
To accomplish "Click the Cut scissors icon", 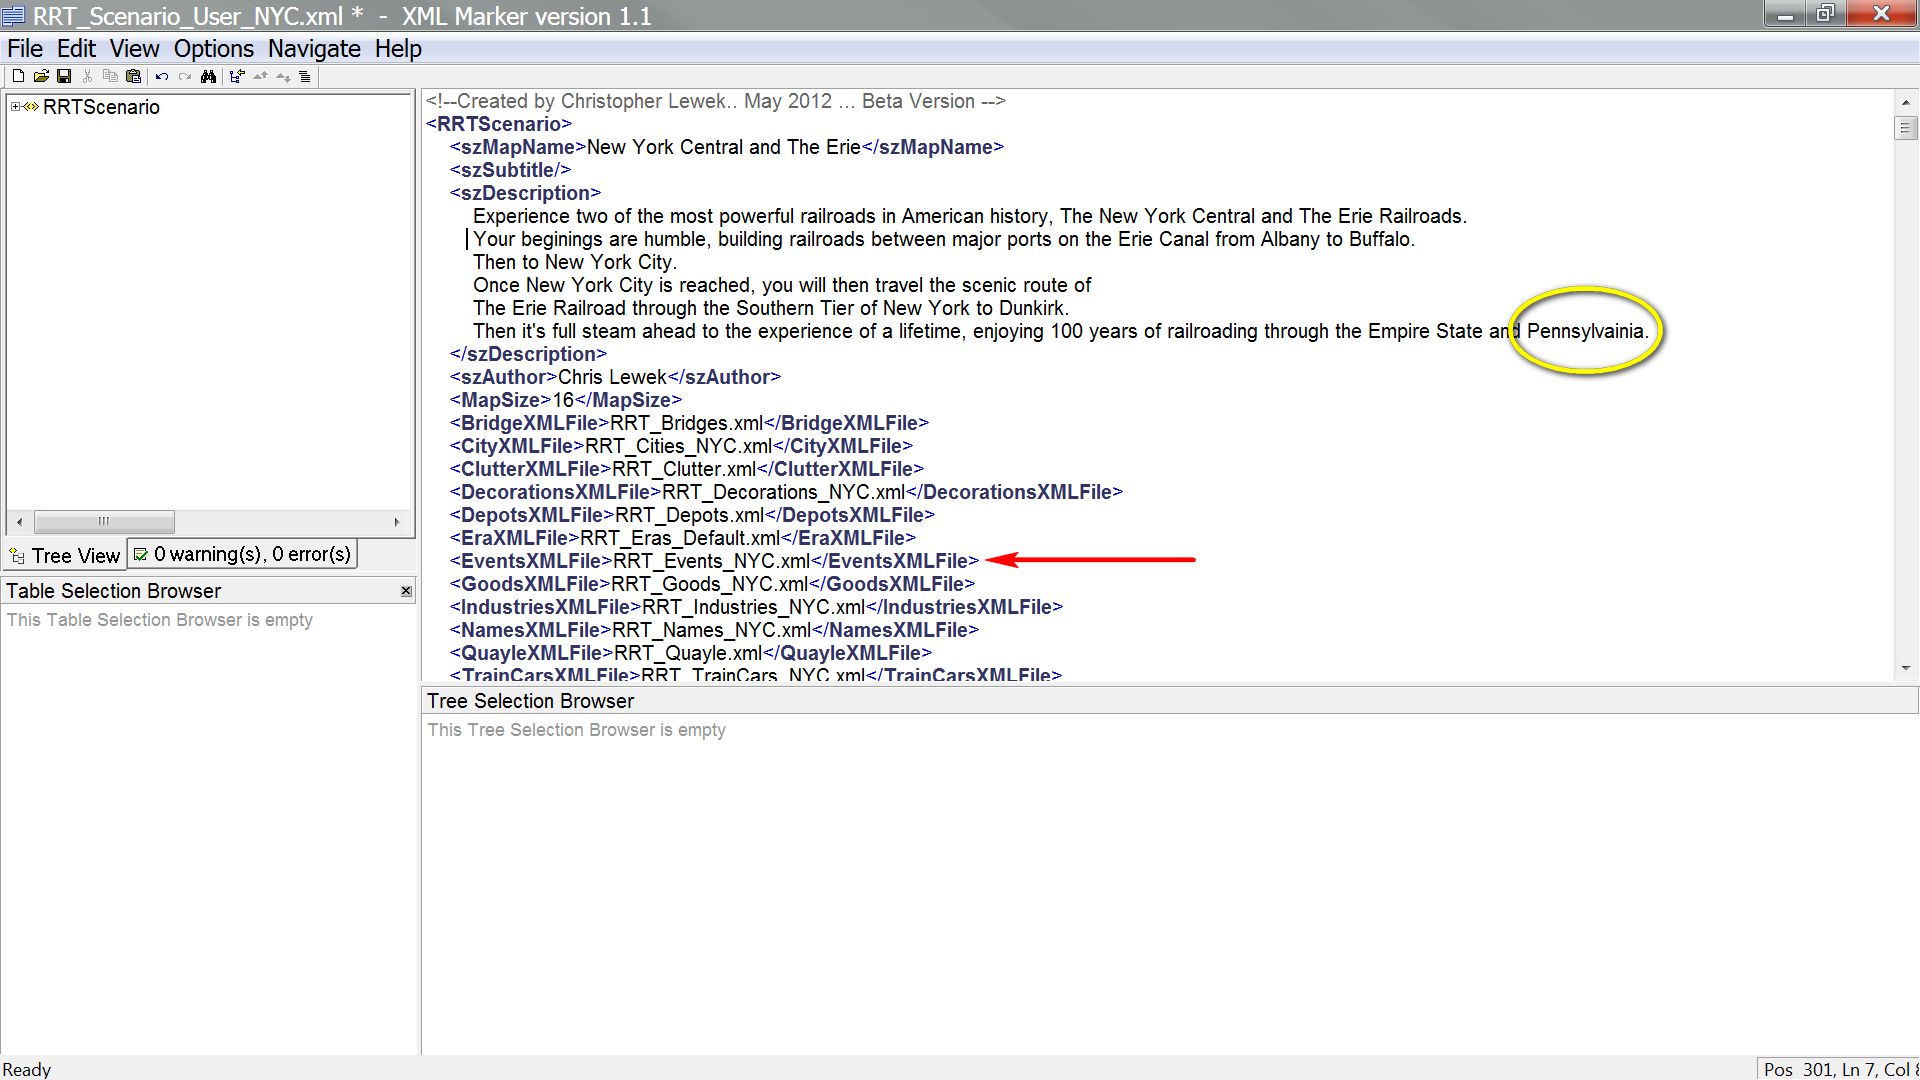I will [87, 76].
